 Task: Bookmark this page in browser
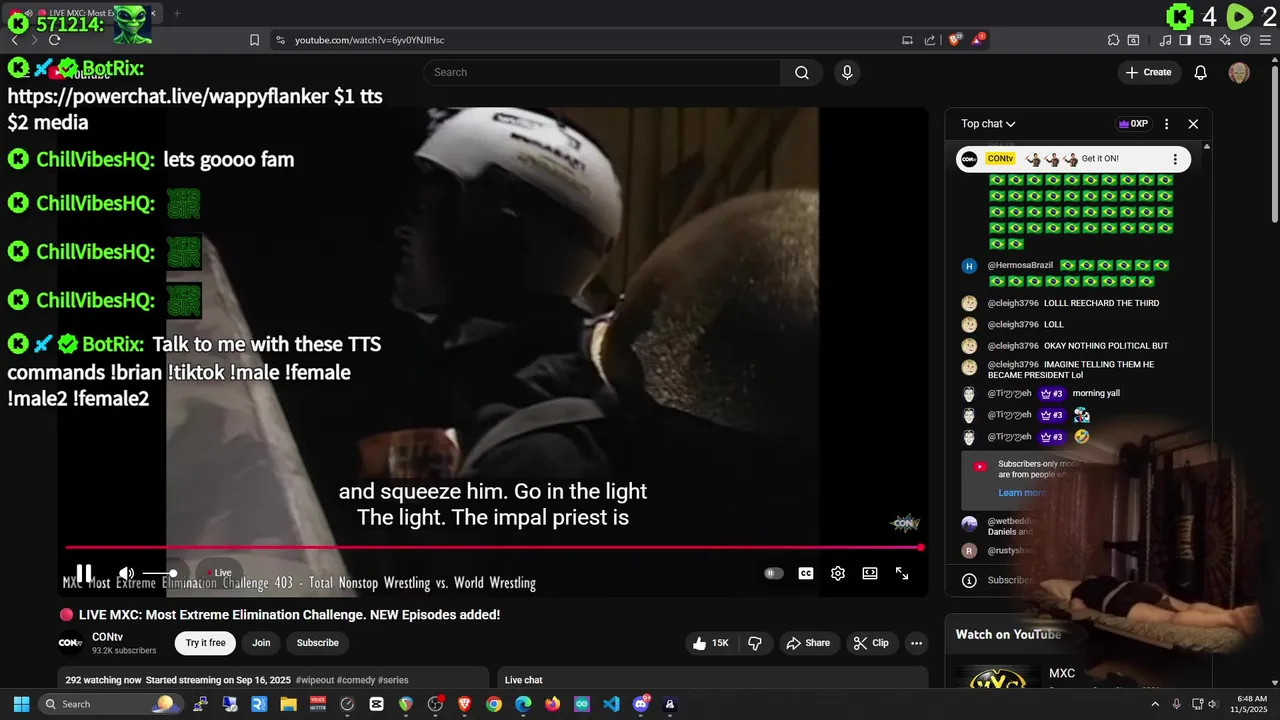(x=254, y=40)
